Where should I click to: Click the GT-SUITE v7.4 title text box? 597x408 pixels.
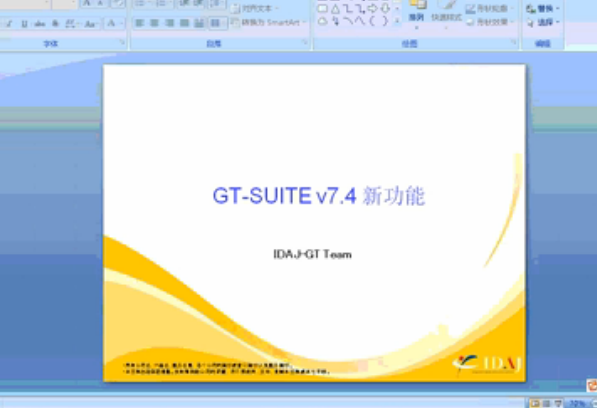319,196
